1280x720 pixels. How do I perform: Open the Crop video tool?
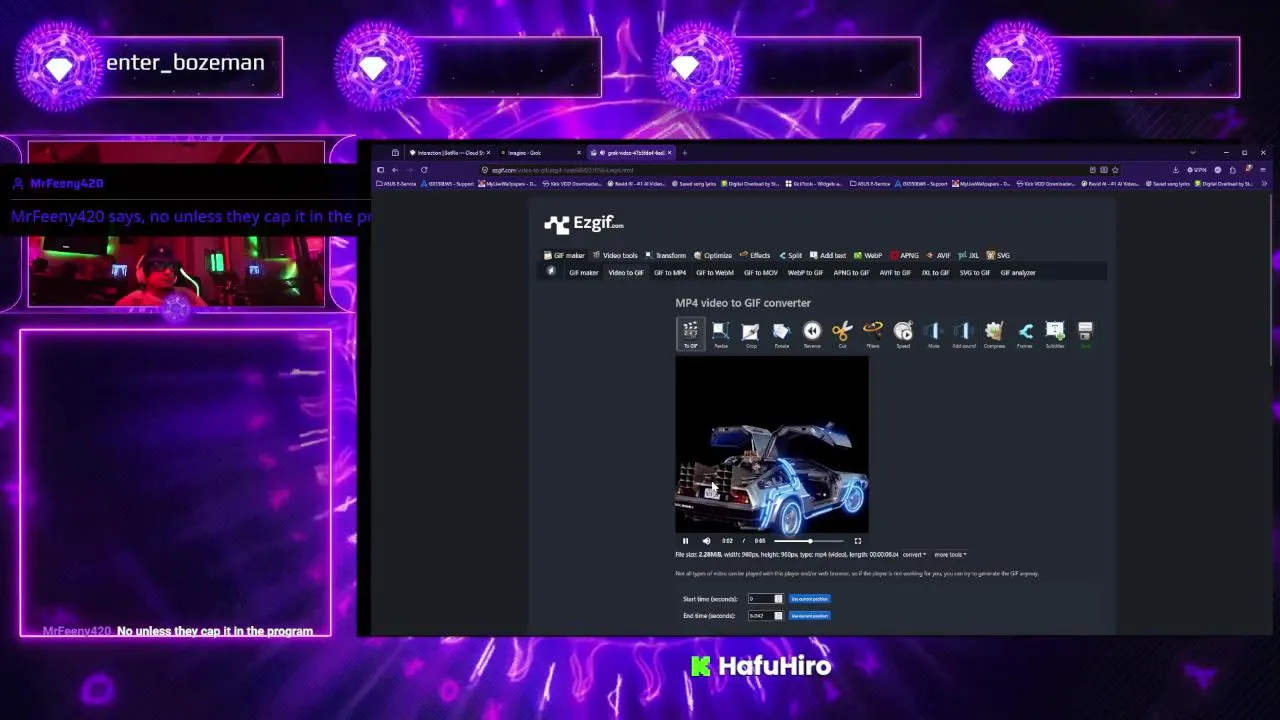click(751, 334)
